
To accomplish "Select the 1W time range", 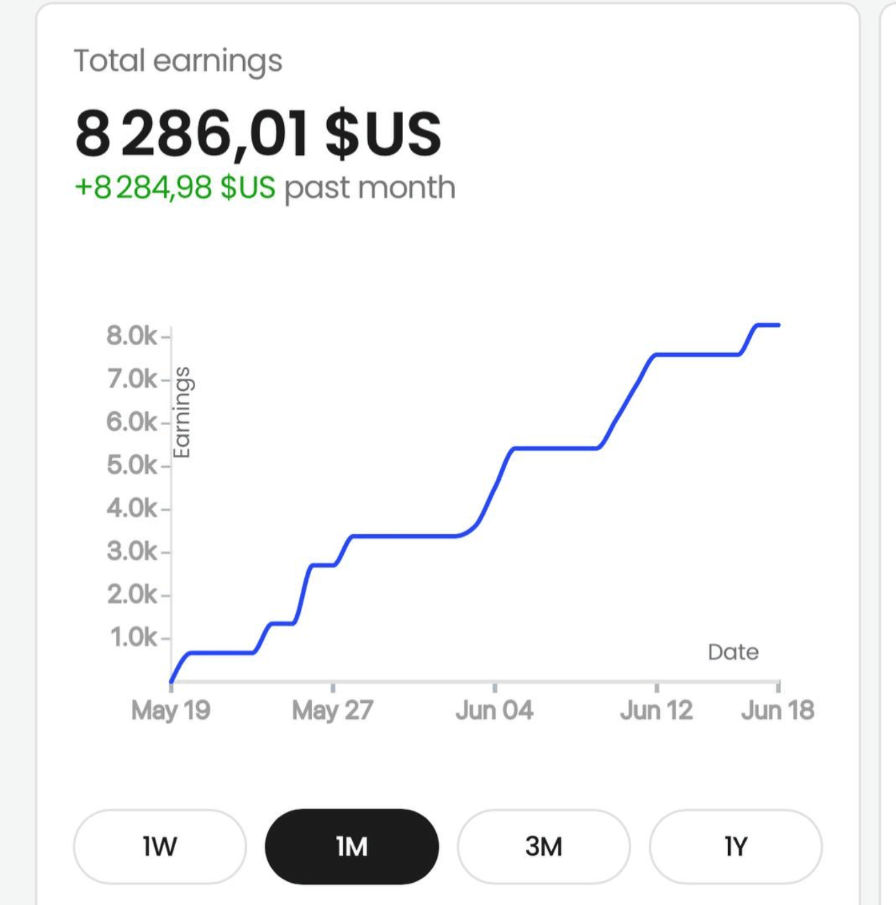I will point(159,847).
